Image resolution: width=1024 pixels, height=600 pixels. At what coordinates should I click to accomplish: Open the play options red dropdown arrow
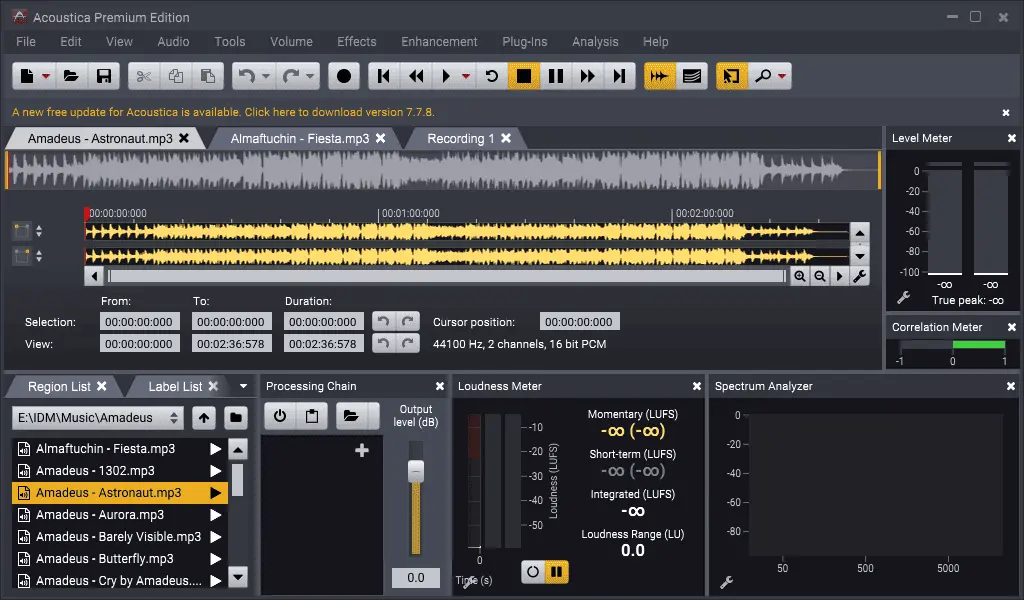pyautogui.click(x=466, y=76)
